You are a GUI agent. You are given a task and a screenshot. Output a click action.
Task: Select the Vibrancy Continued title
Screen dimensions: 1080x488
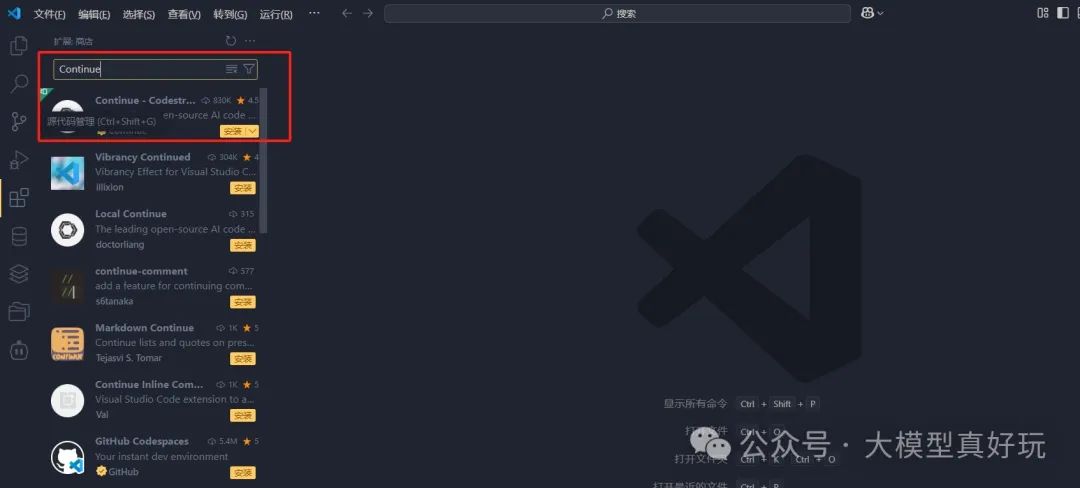tap(143, 157)
